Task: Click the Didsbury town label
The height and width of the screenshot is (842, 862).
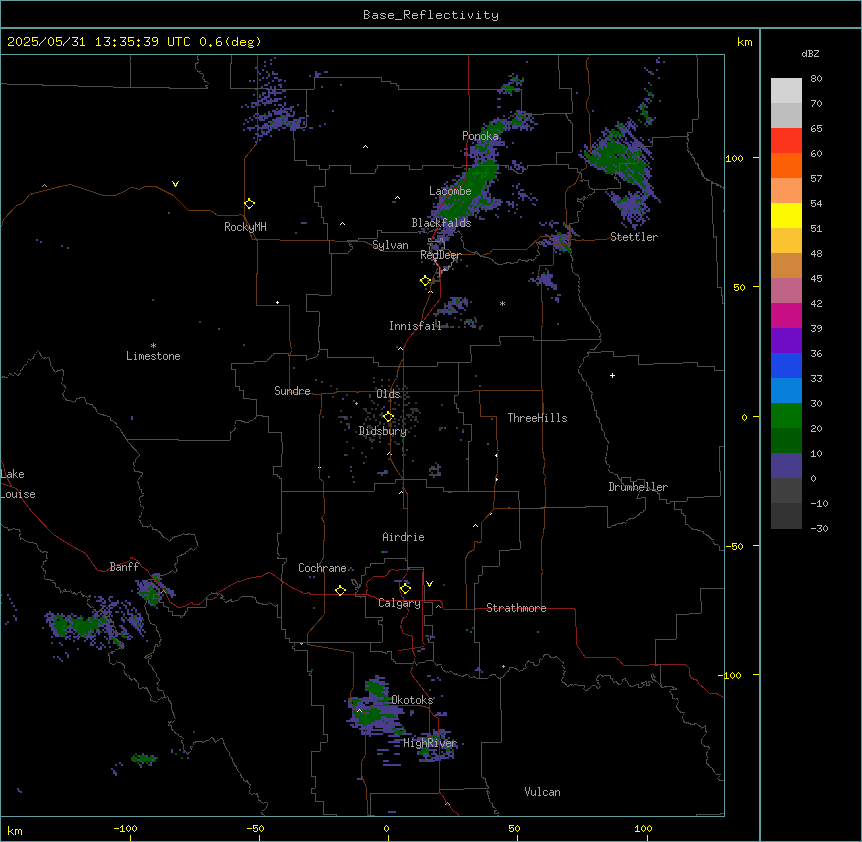Action: tap(383, 431)
